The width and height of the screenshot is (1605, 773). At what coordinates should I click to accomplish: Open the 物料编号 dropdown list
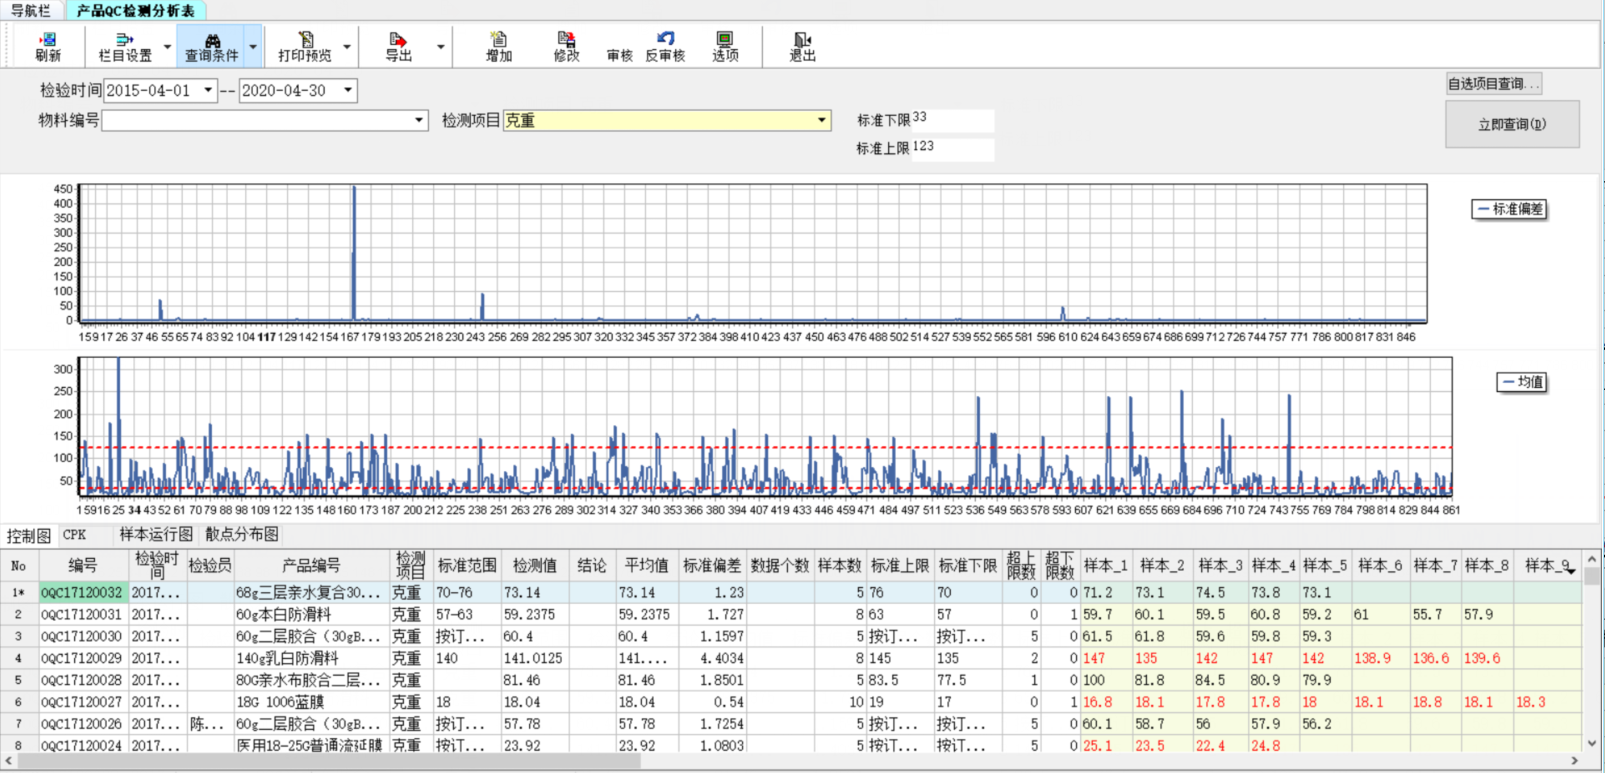pos(418,120)
